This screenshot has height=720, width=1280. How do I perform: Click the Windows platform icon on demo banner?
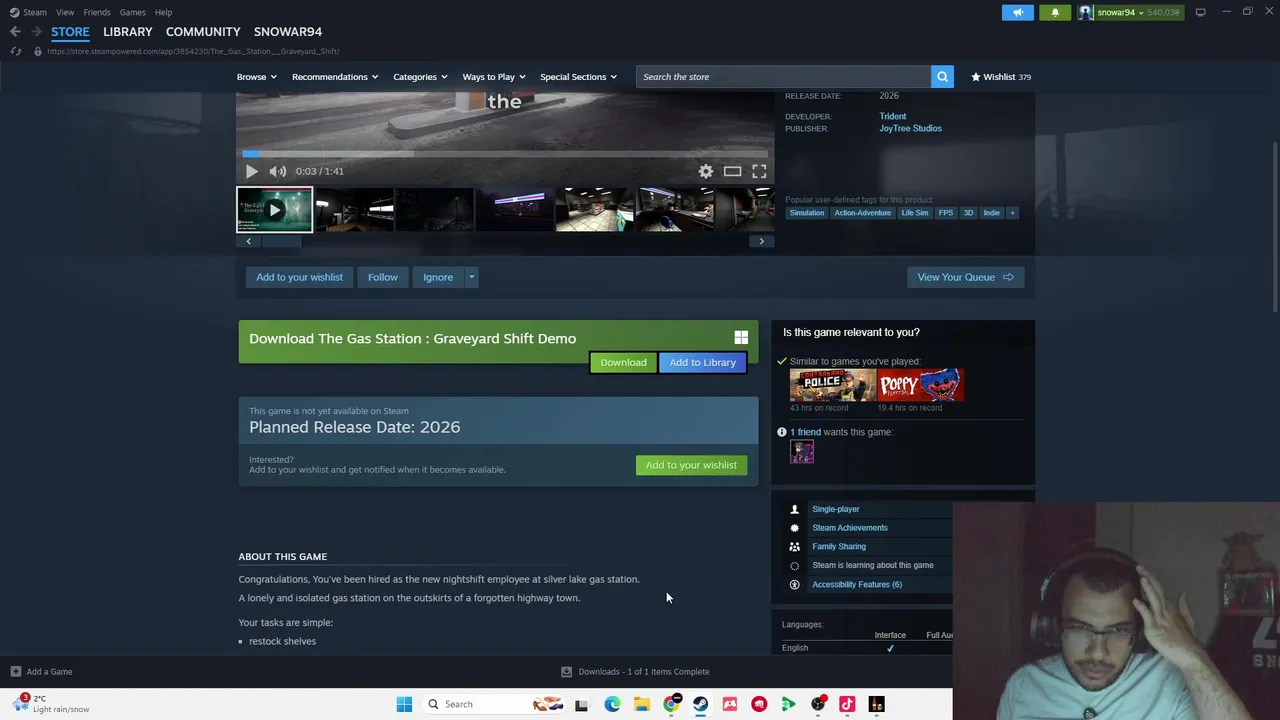(741, 338)
